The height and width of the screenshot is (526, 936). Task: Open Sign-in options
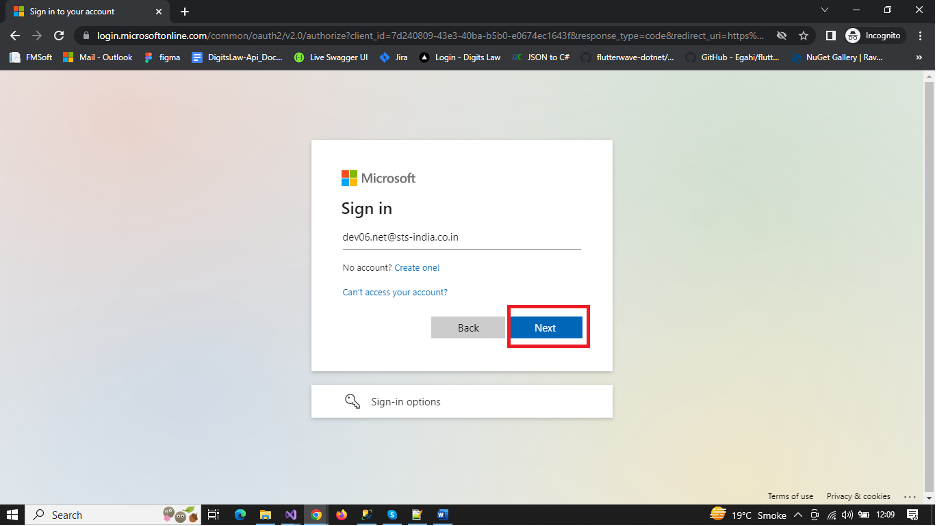461,401
